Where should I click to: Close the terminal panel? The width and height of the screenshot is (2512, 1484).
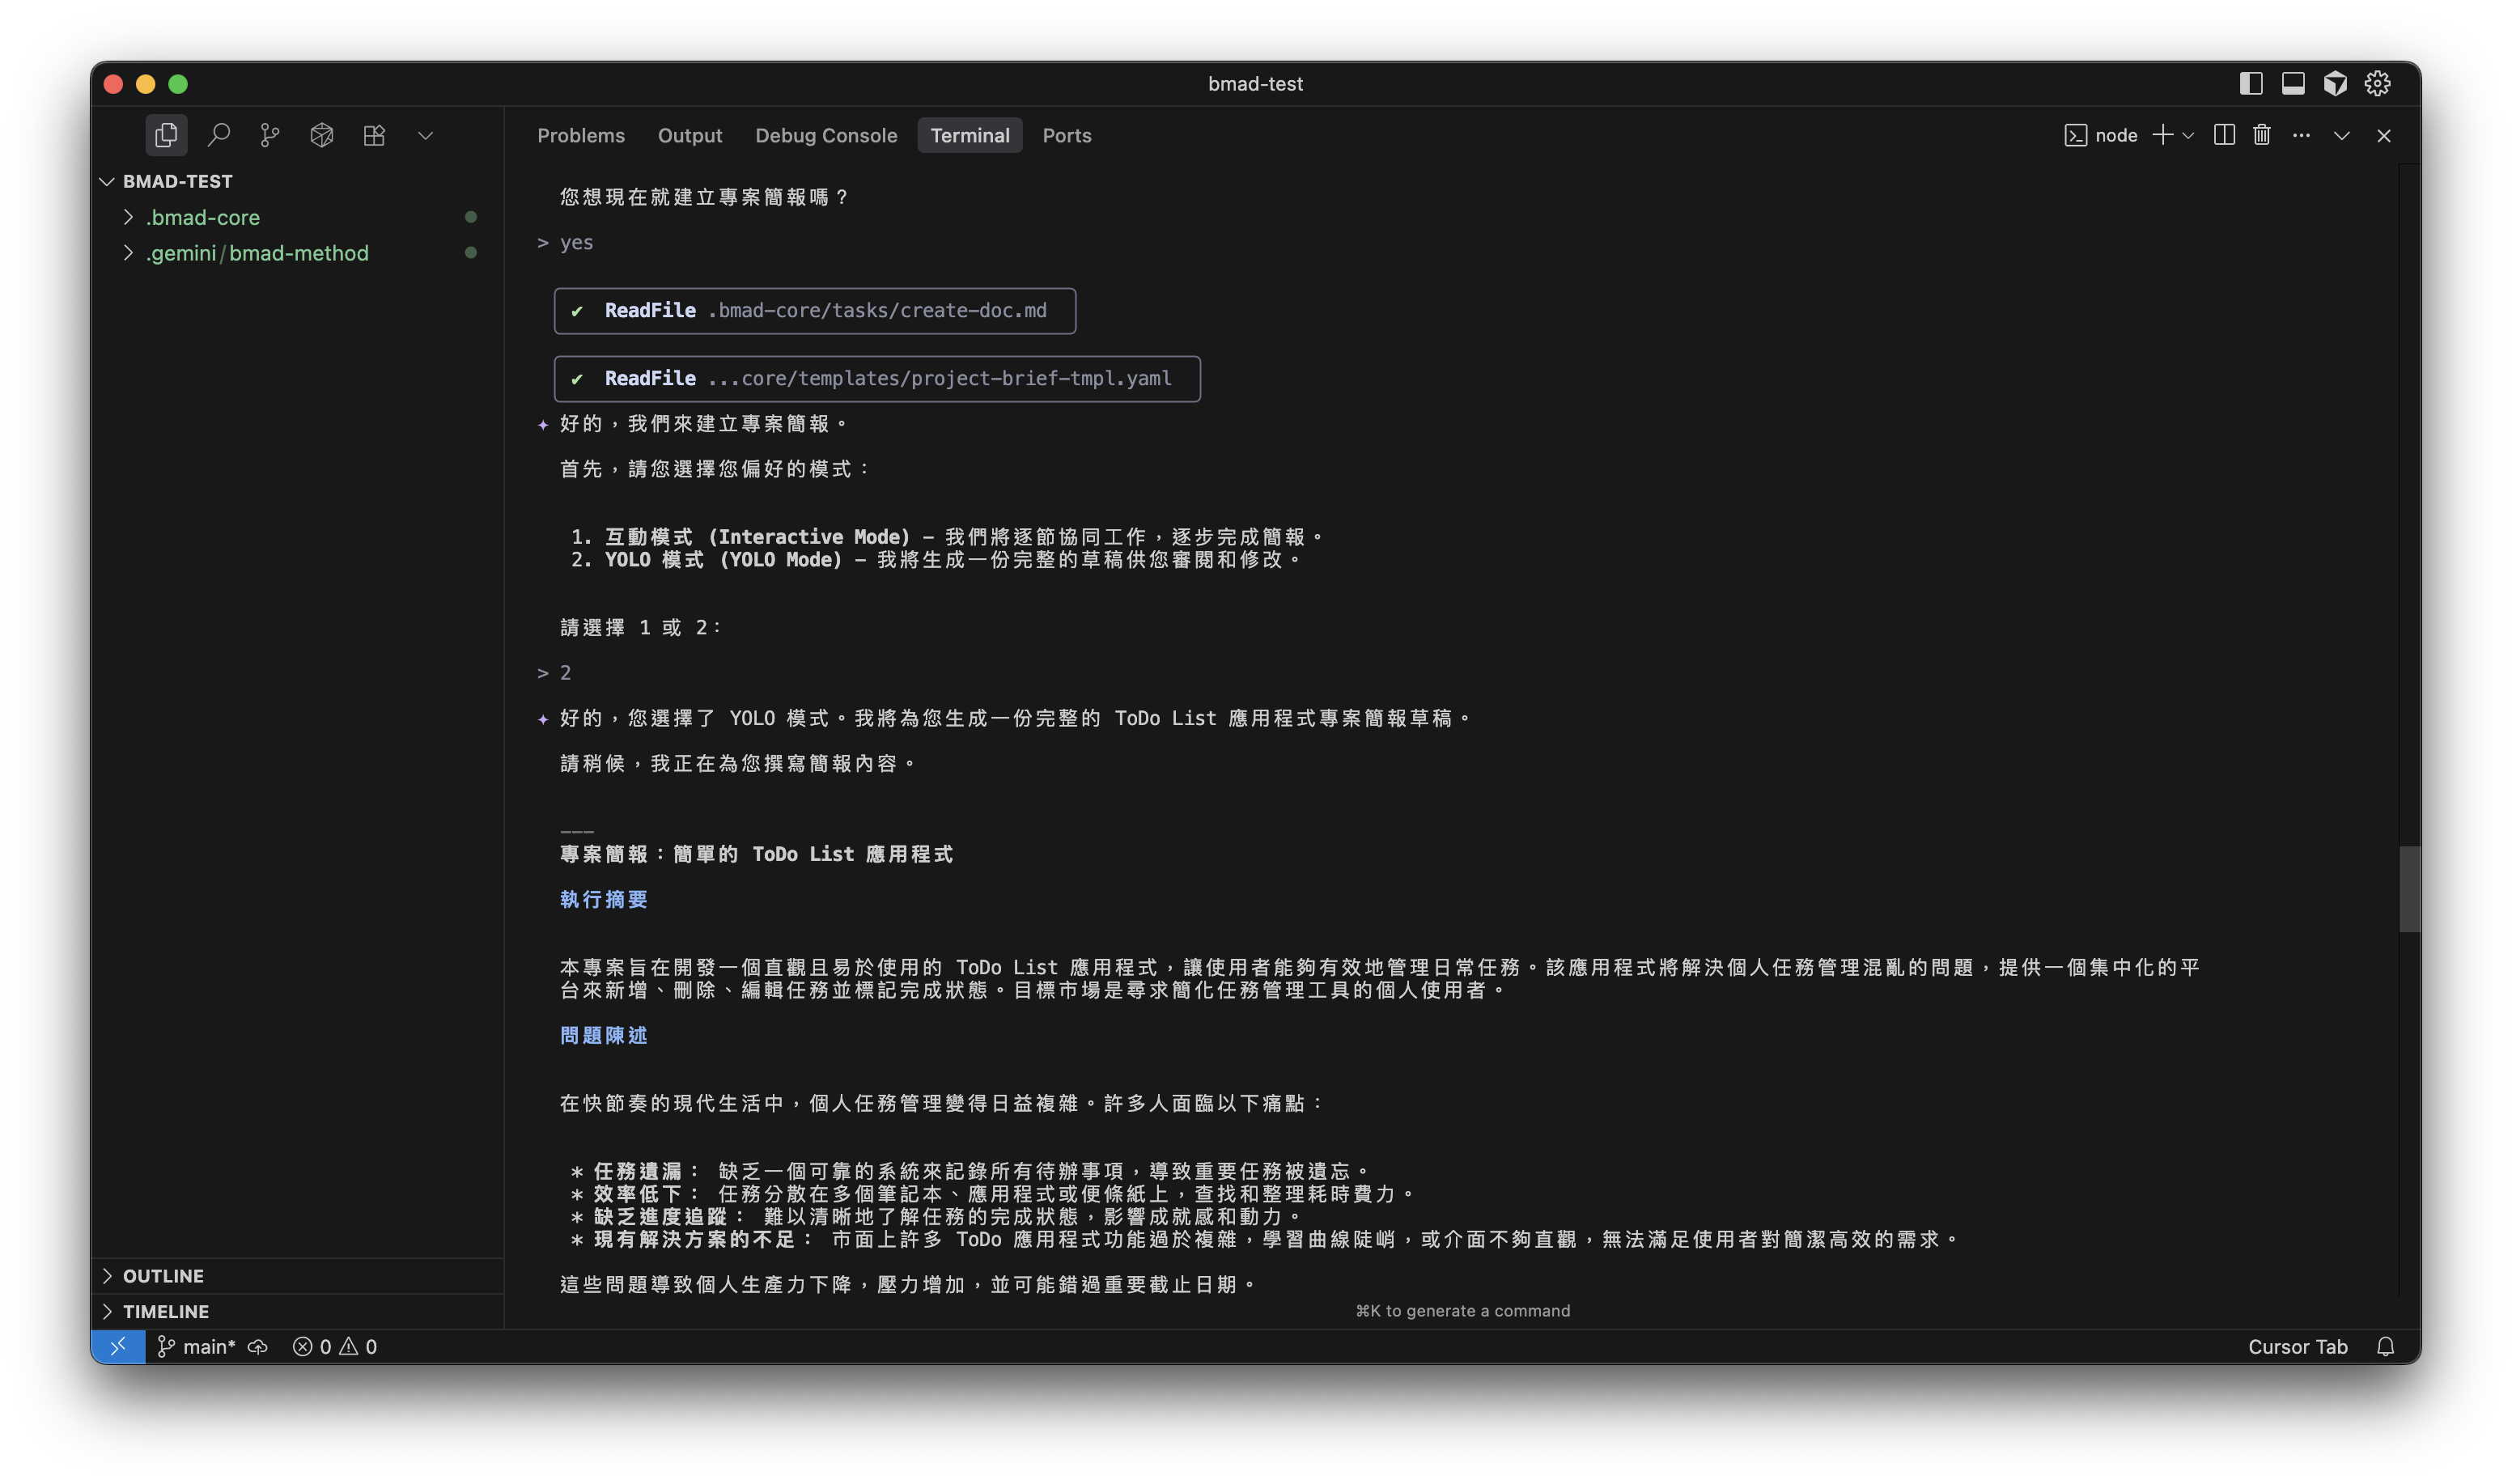pyautogui.click(x=2384, y=136)
